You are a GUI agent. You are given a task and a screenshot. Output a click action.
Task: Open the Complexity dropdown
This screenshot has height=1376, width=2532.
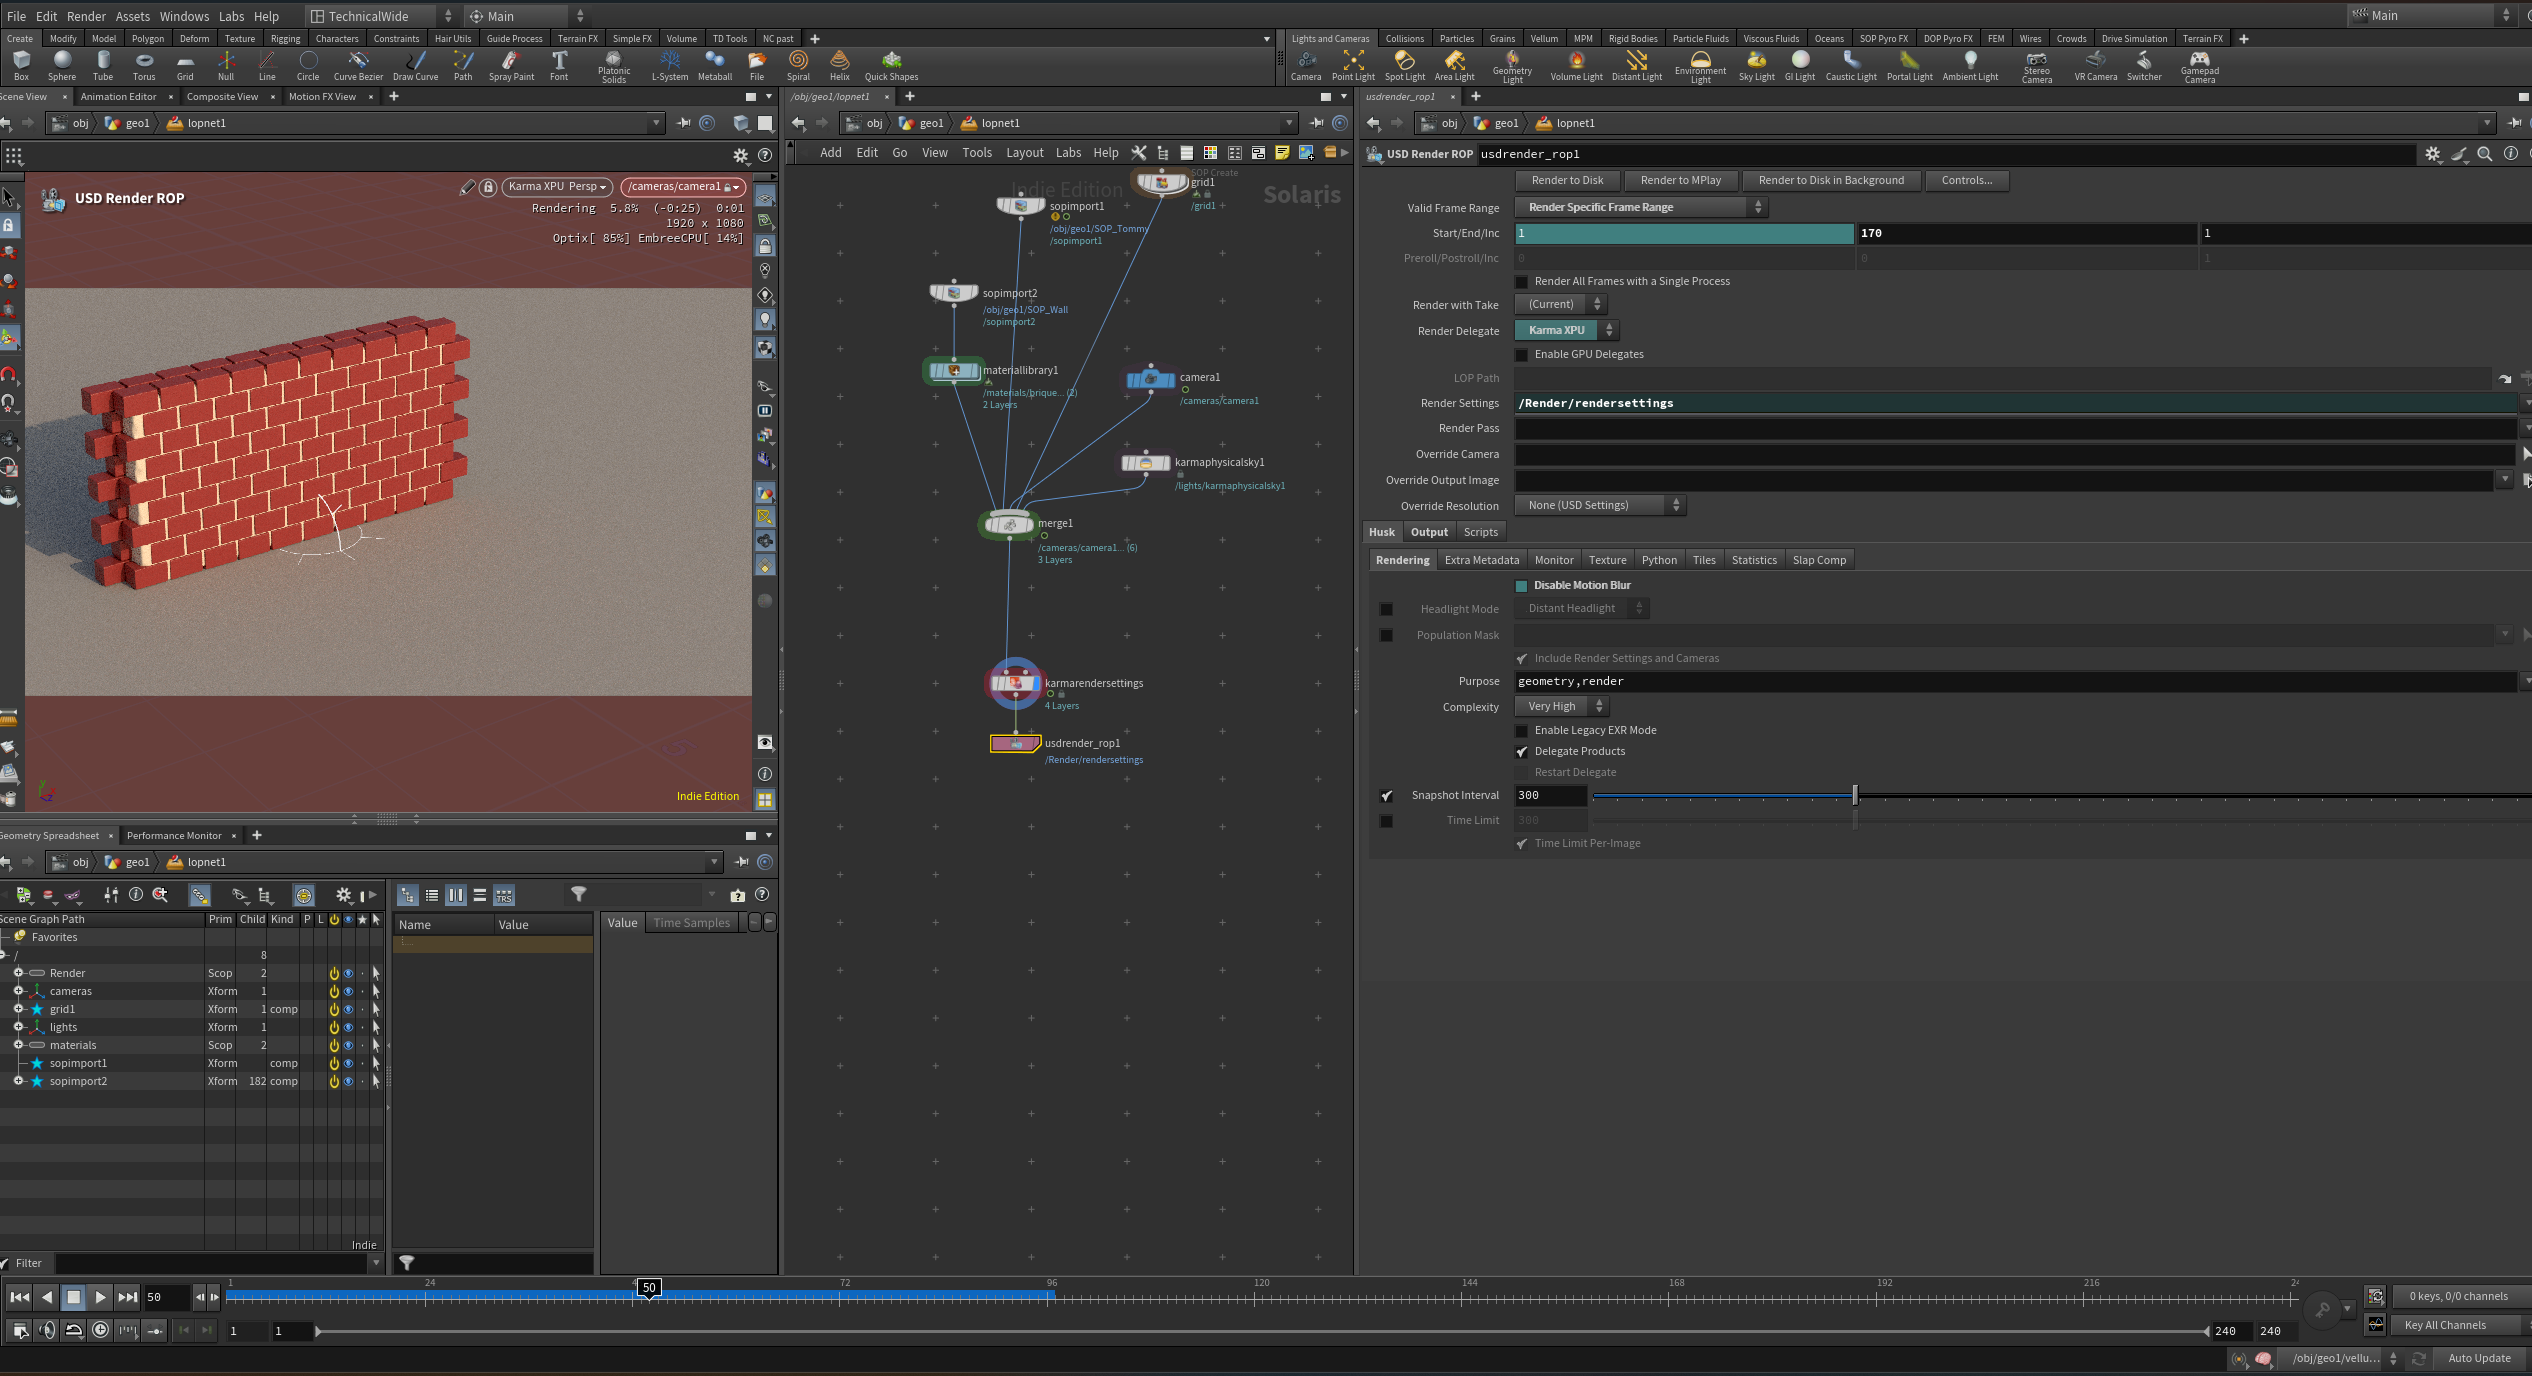[x=1561, y=706]
